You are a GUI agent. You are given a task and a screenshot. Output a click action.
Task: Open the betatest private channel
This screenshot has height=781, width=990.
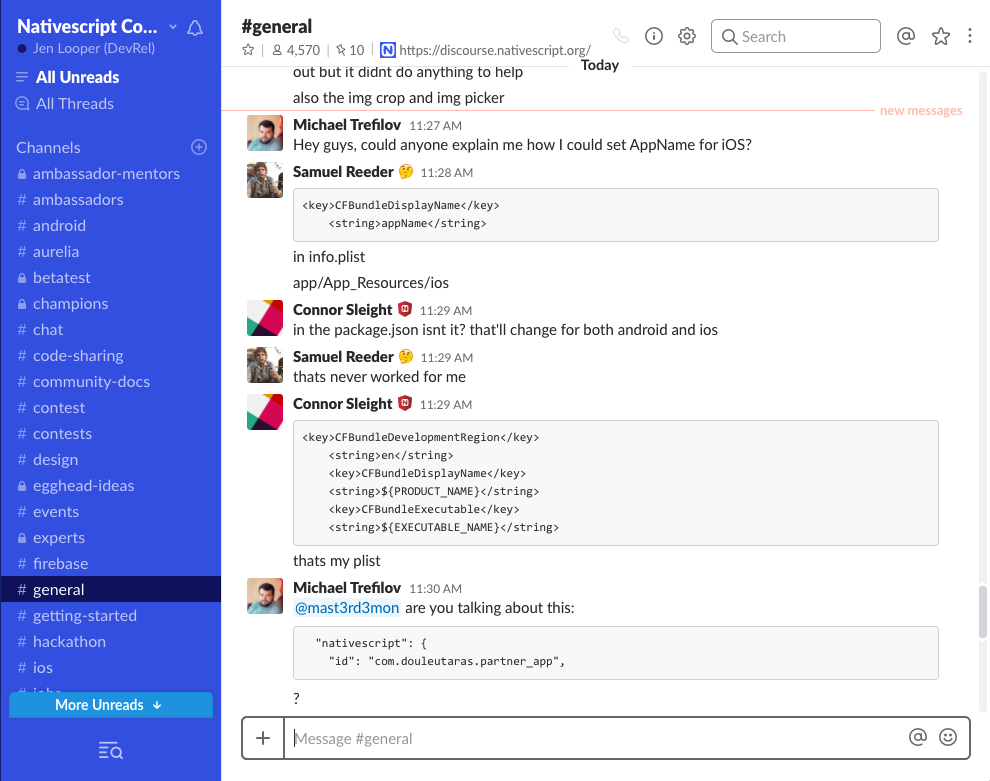pos(61,278)
